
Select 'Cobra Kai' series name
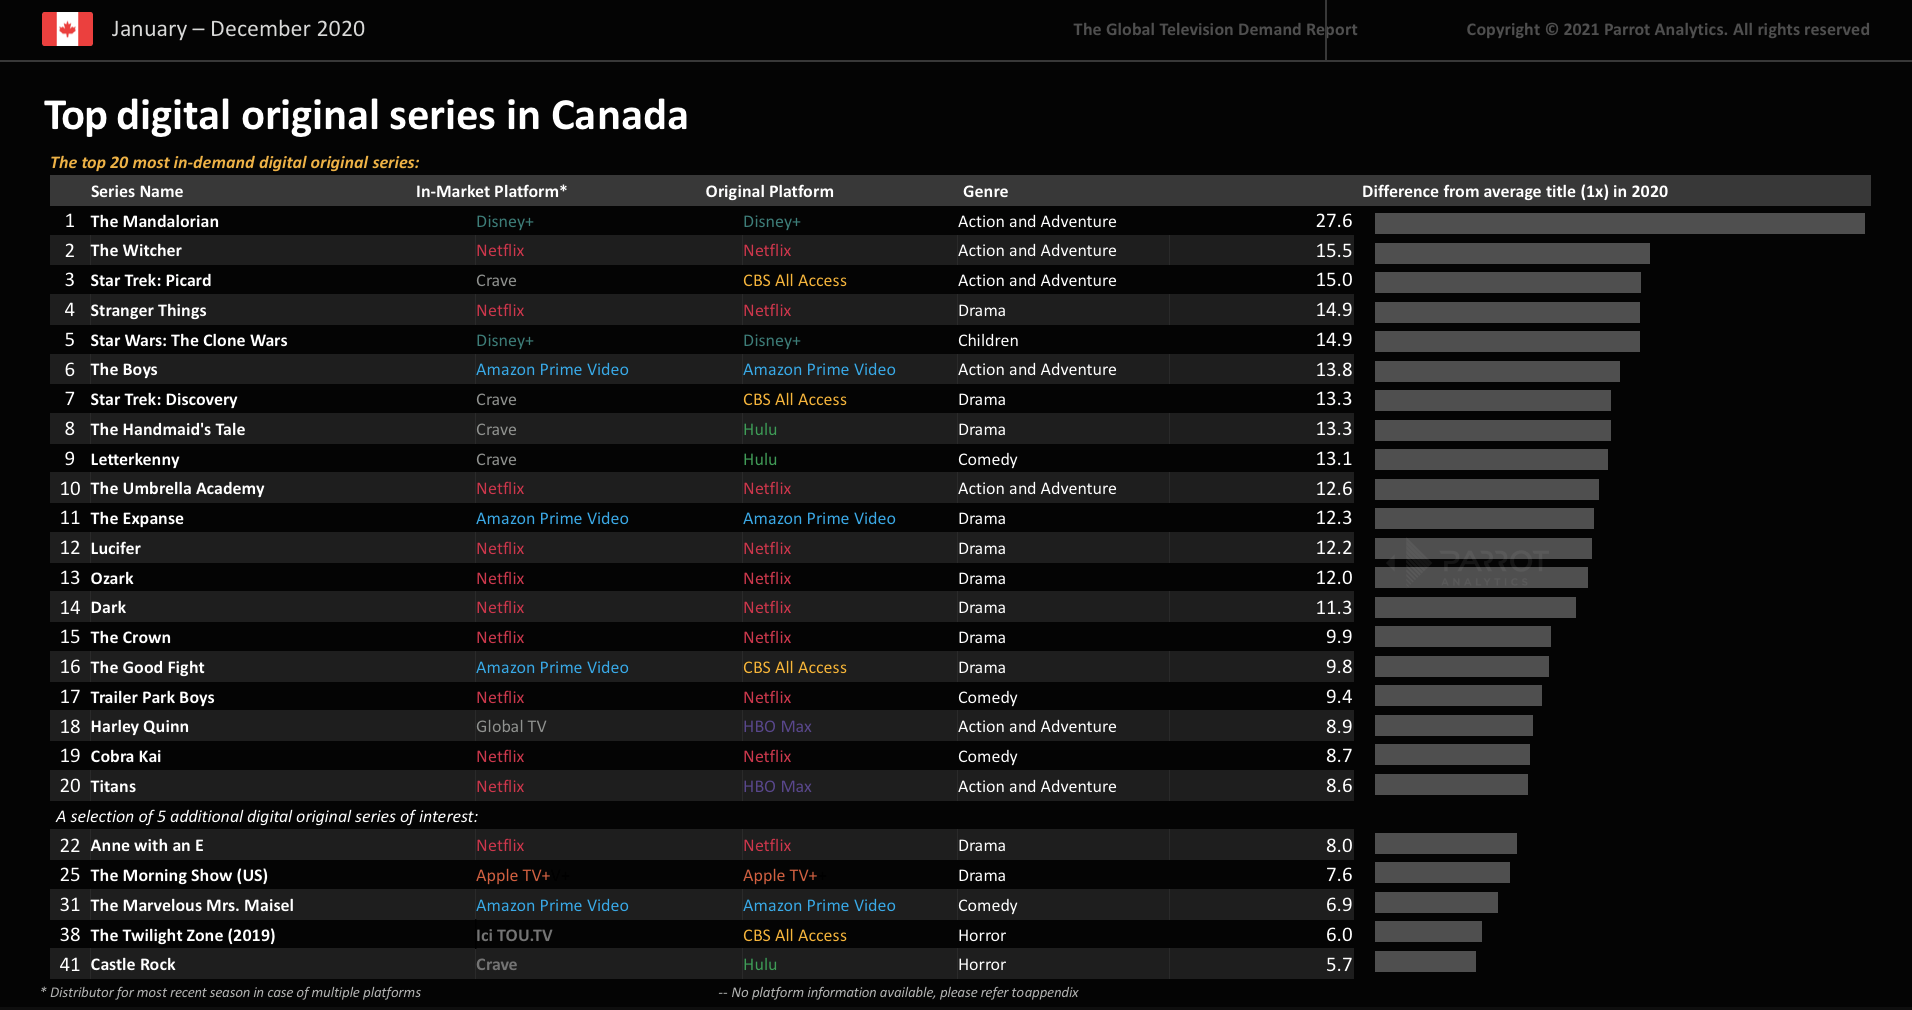tap(125, 756)
